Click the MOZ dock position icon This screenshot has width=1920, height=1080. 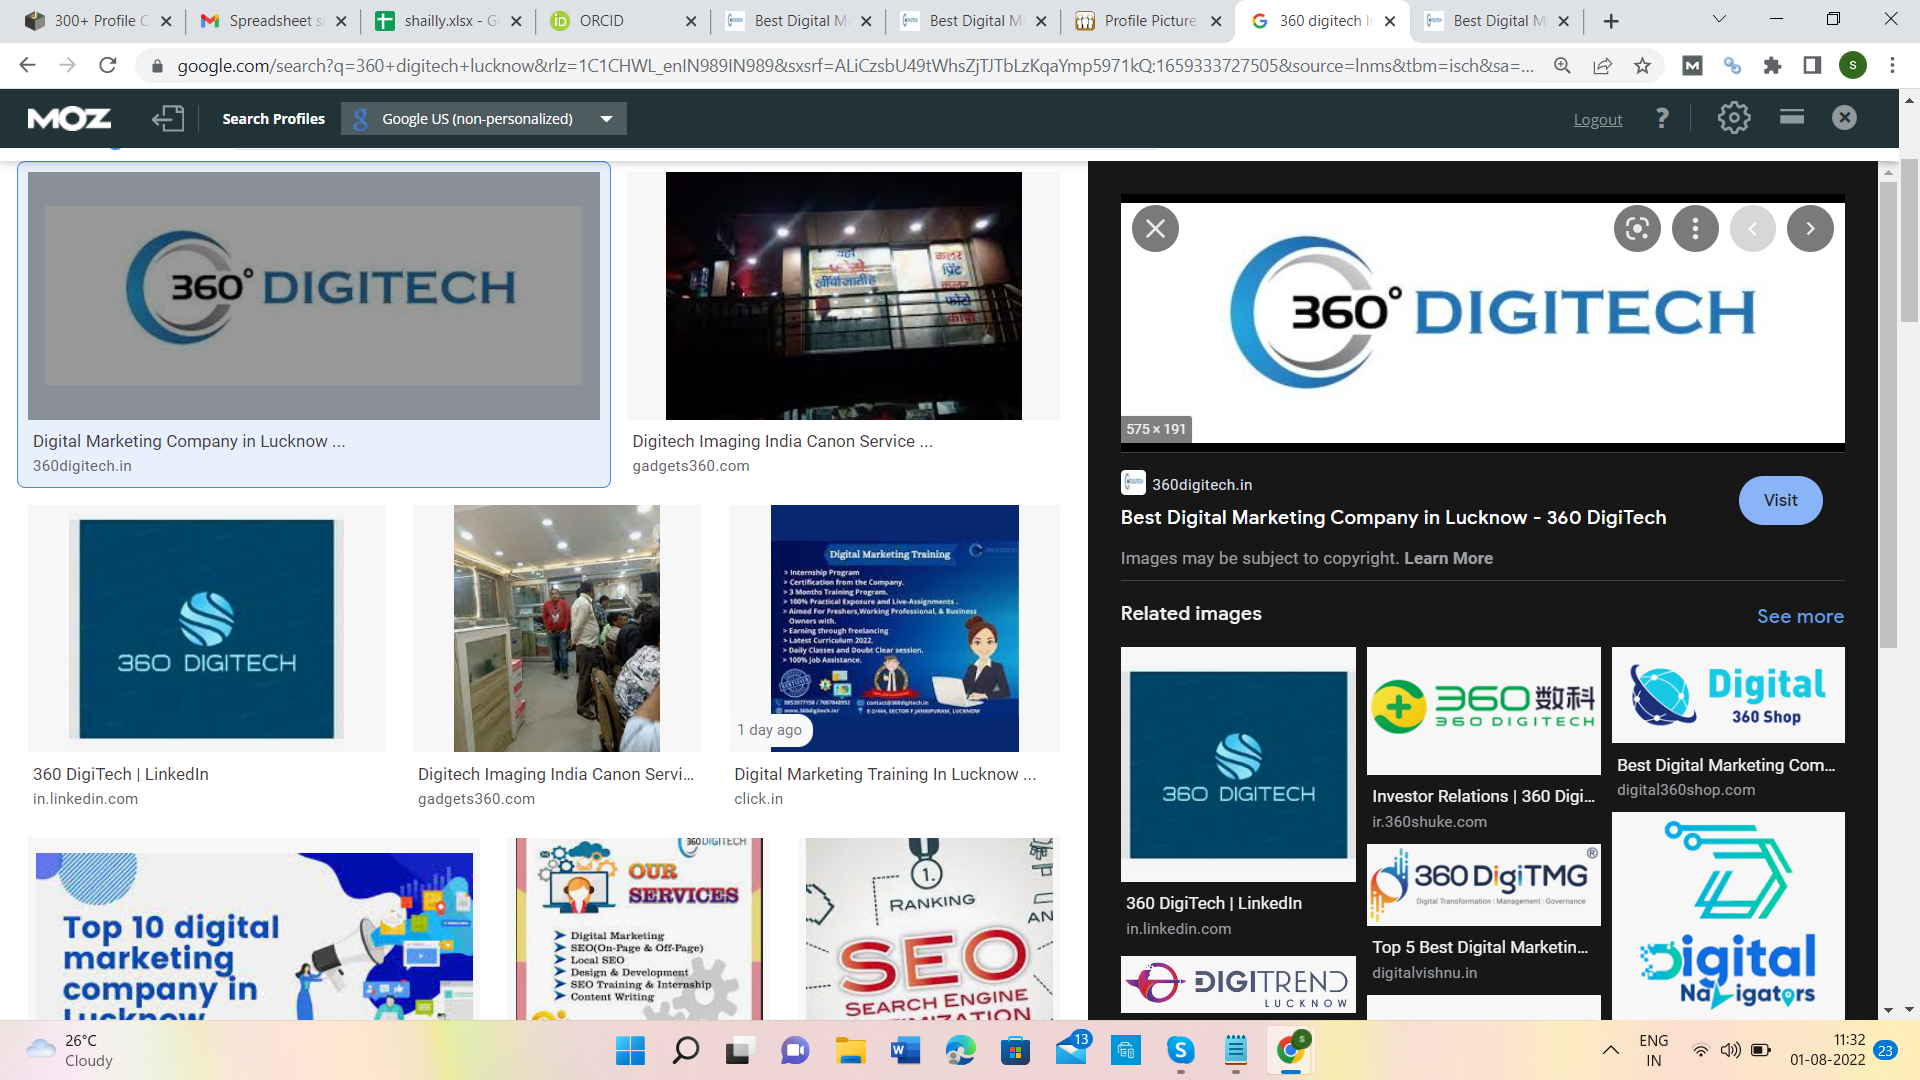(1792, 117)
